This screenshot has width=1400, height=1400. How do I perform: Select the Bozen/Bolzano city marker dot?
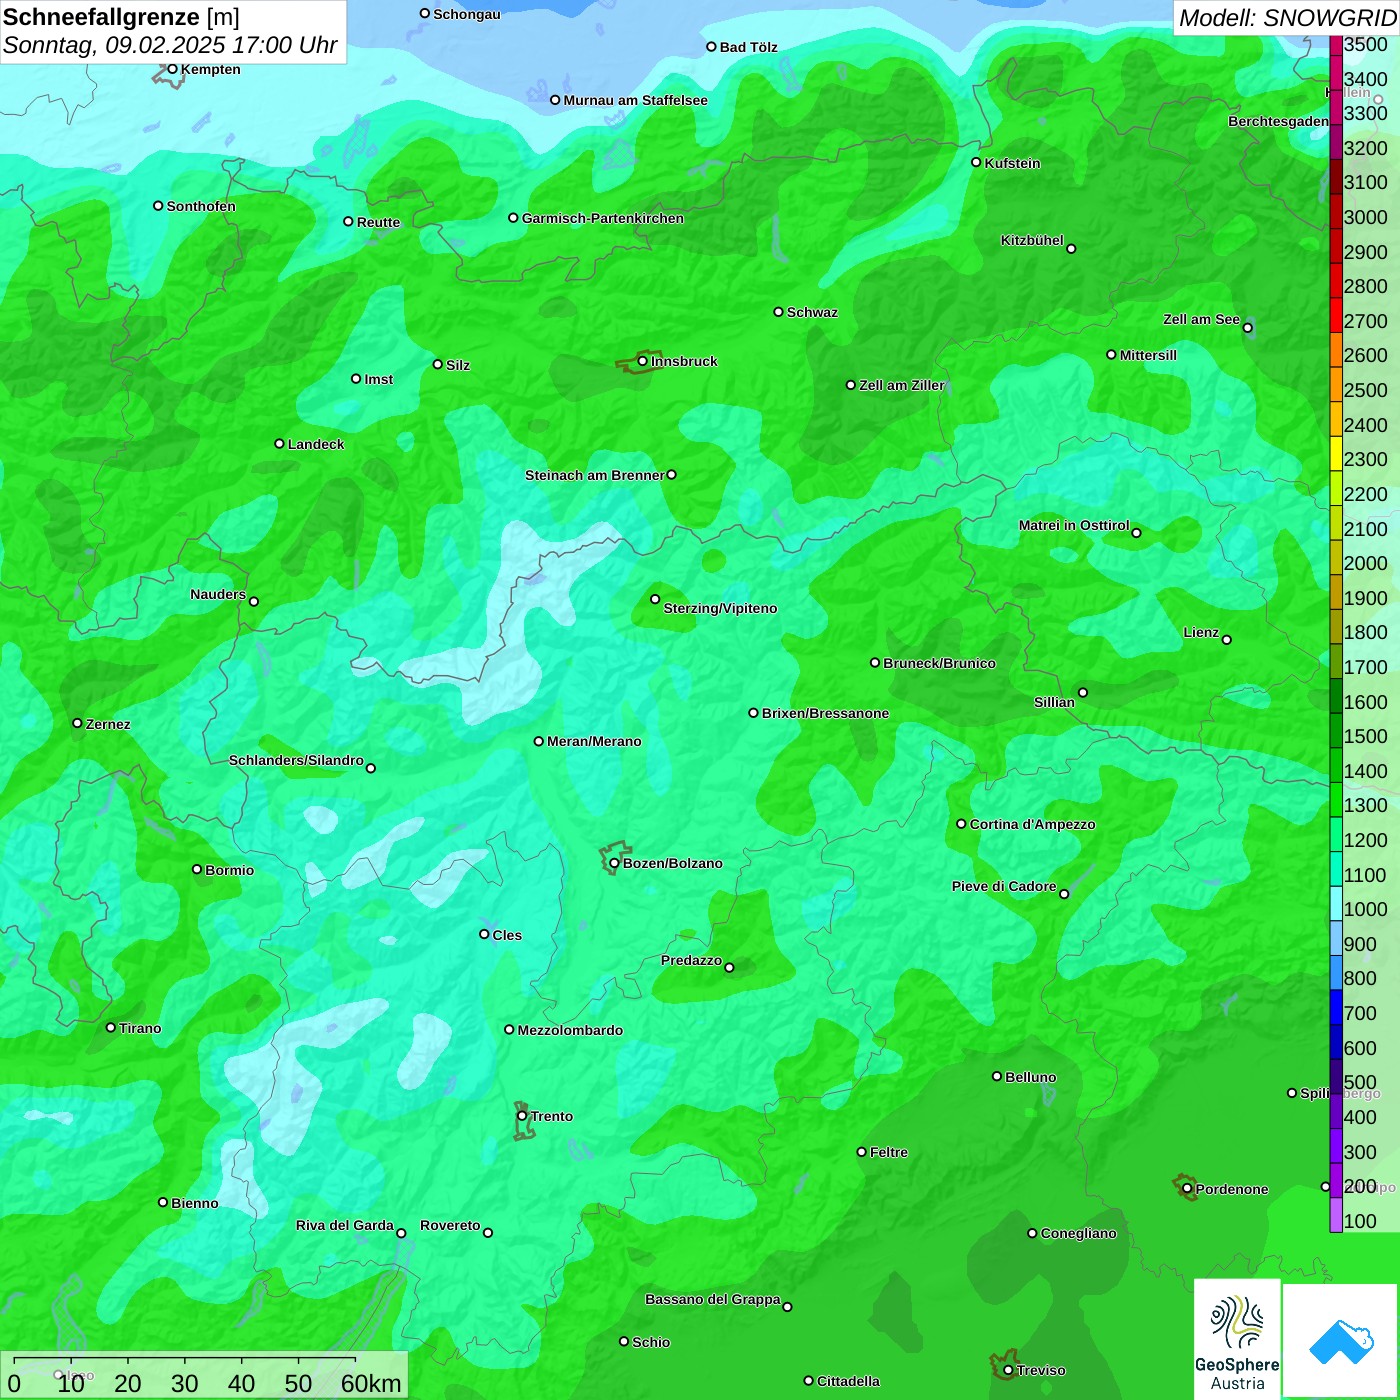(614, 863)
